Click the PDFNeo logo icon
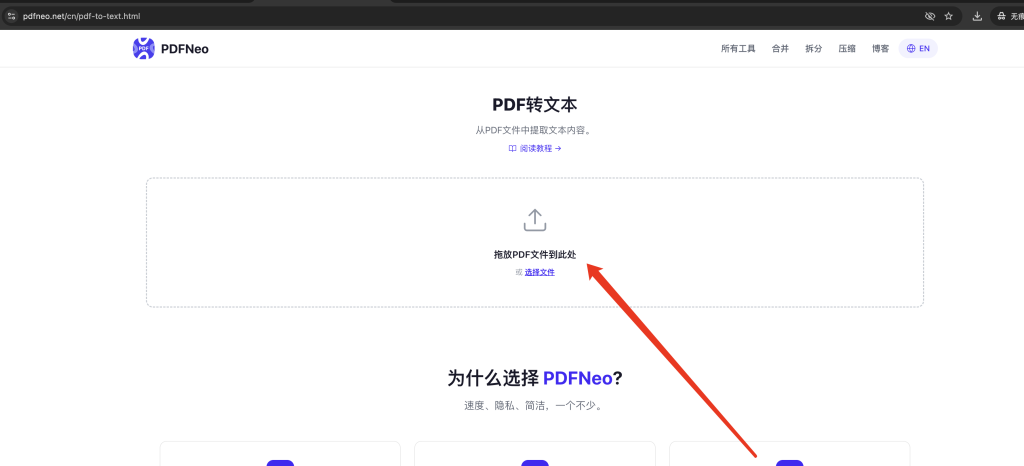The image size is (1024, 466). pyautogui.click(x=144, y=48)
